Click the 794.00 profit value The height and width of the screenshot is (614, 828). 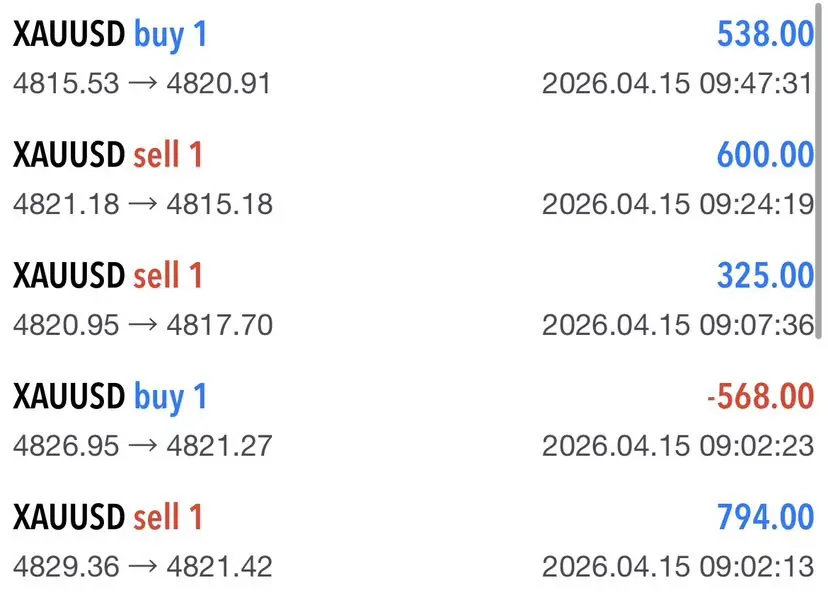click(x=765, y=517)
